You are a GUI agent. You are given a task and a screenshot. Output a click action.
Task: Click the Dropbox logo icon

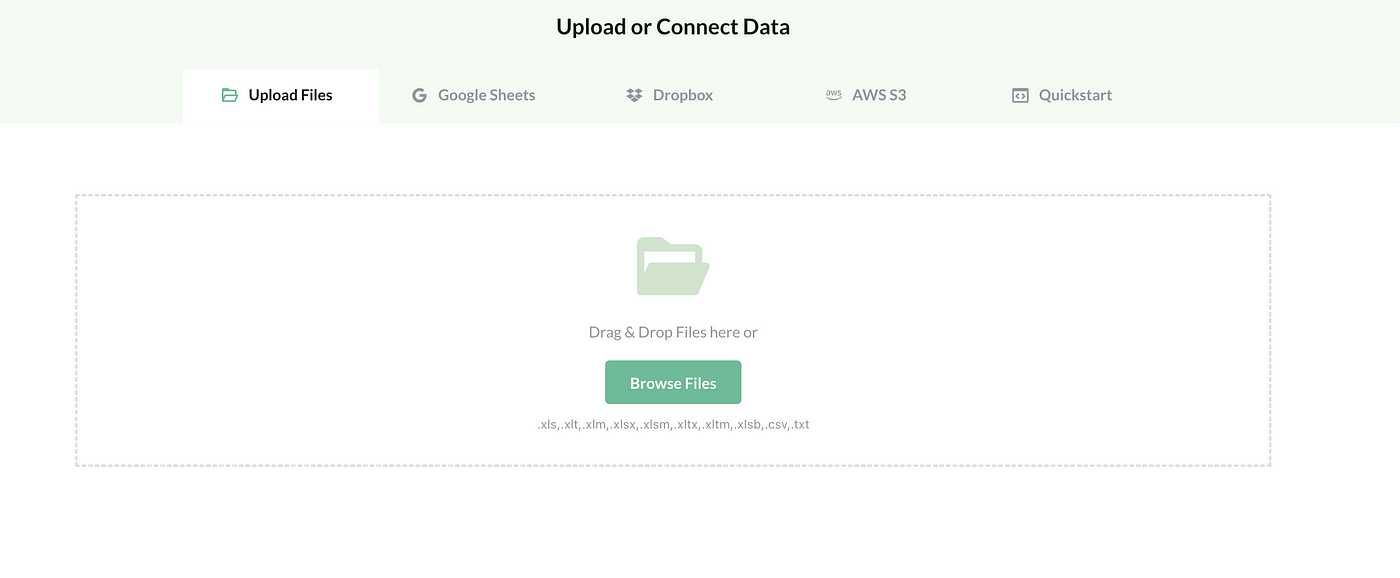click(634, 95)
